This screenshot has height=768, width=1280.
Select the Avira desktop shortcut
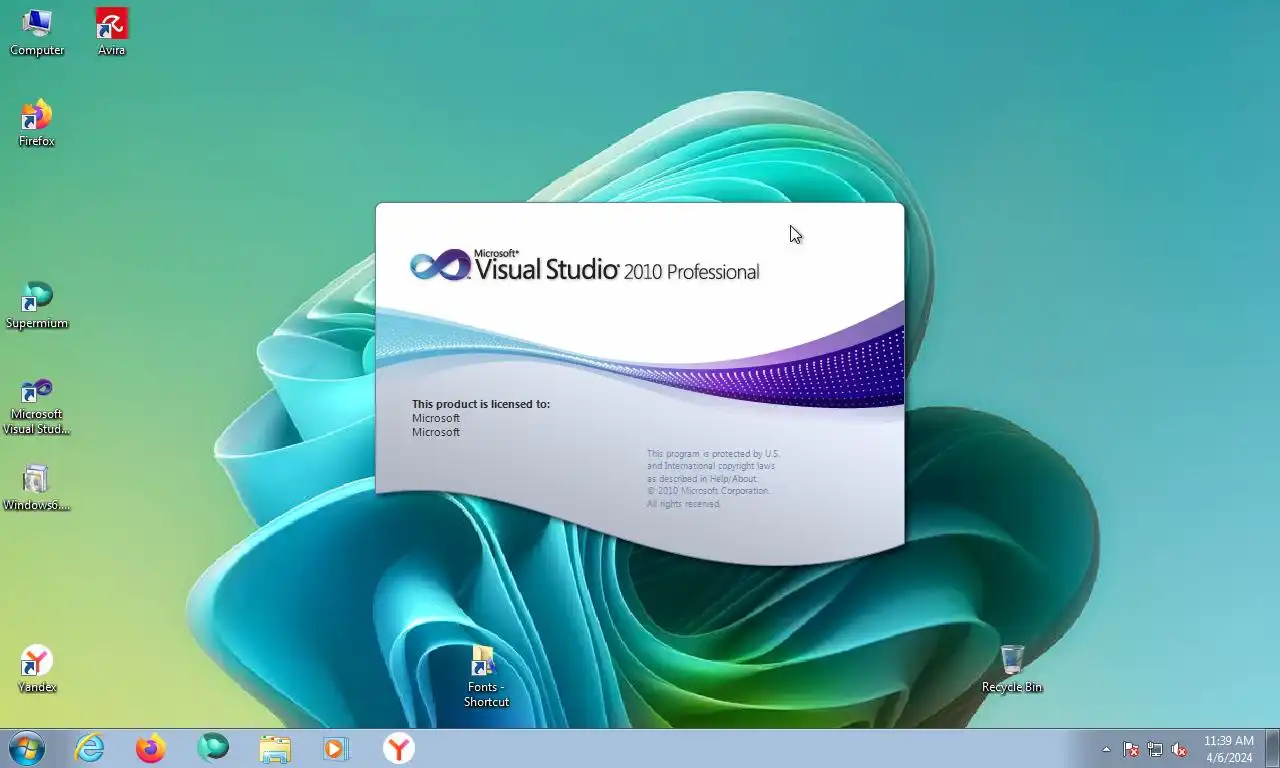tap(111, 32)
